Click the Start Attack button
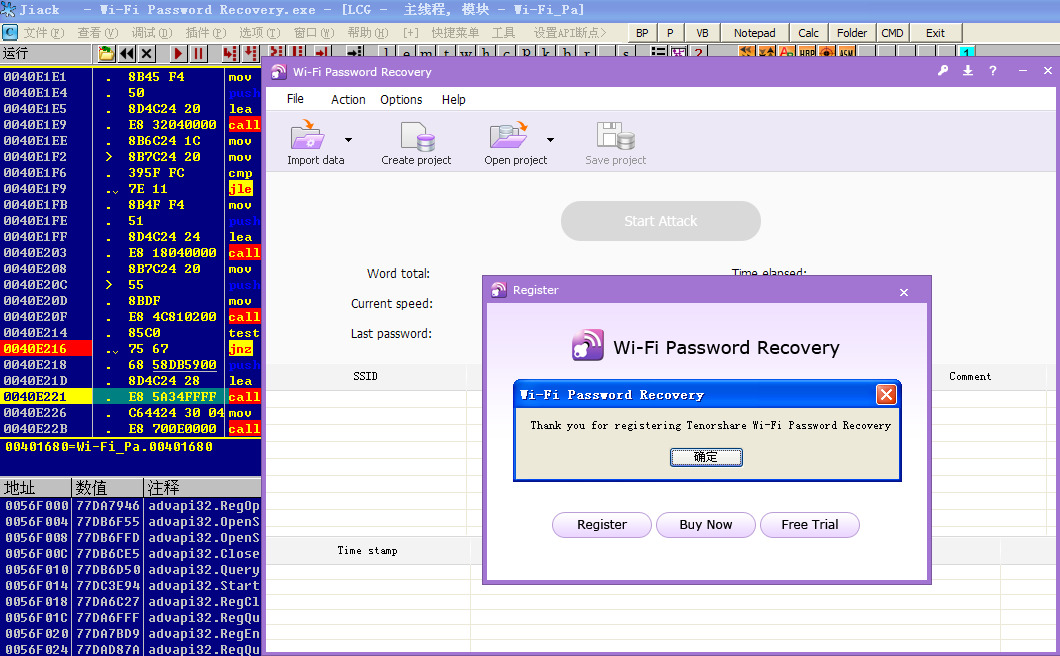The width and height of the screenshot is (1060, 656). pos(660,221)
